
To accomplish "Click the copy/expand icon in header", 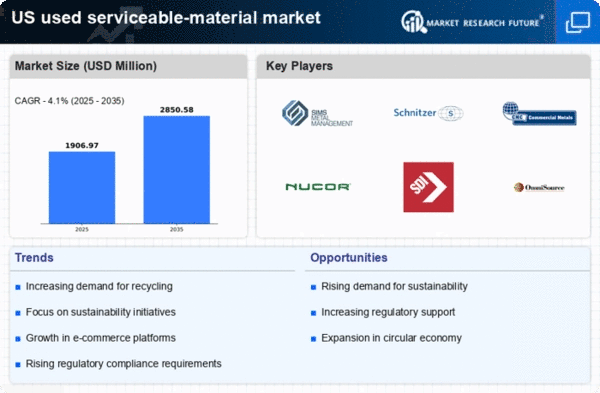I will (578, 22).
